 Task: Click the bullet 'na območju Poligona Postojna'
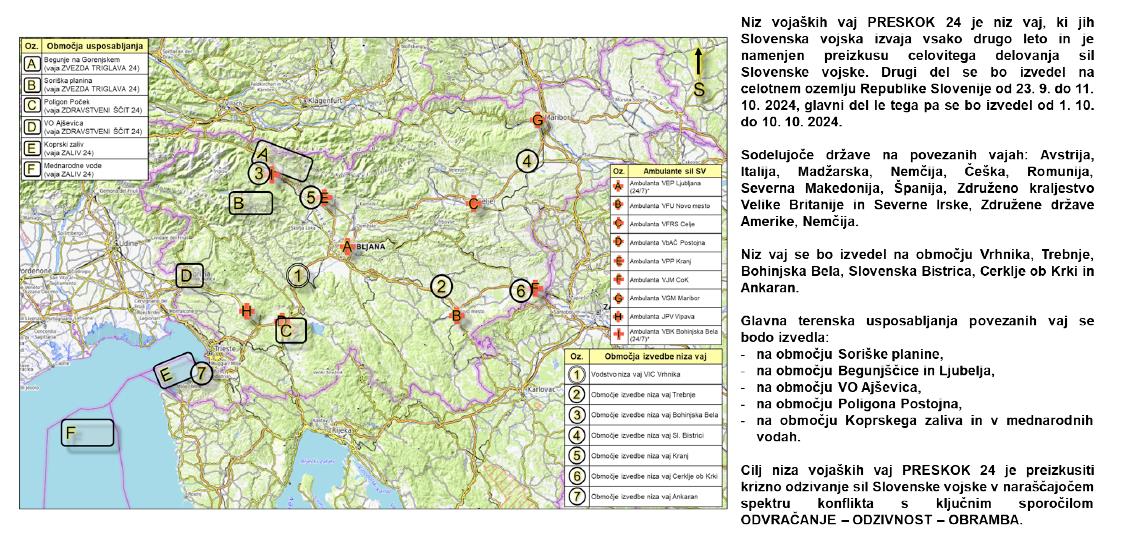point(859,404)
